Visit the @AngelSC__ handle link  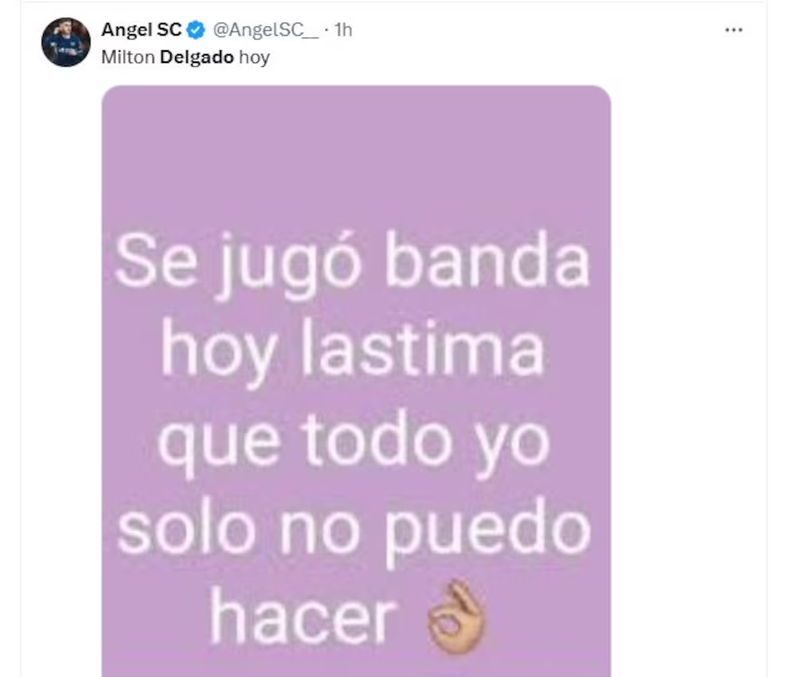coord(266,30)
